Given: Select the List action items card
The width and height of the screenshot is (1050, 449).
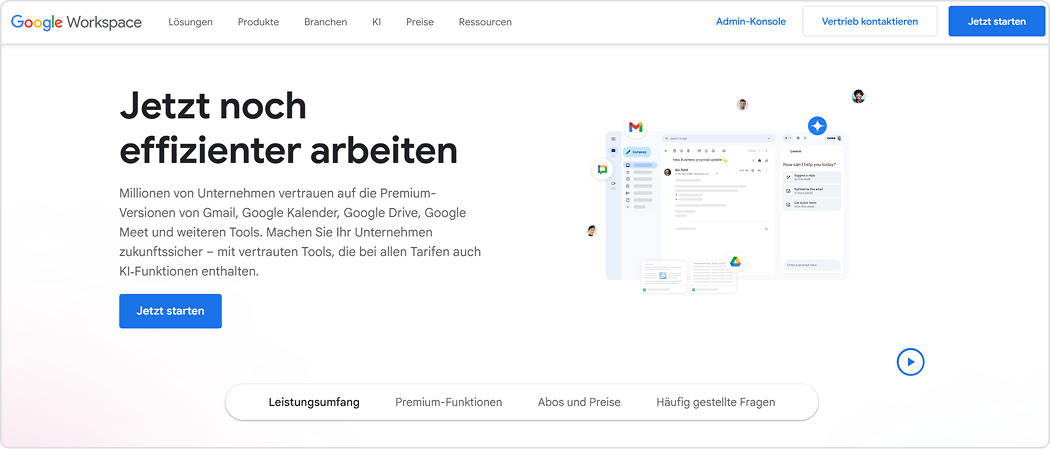Looking at the screenshot, I should coord(812,204).
